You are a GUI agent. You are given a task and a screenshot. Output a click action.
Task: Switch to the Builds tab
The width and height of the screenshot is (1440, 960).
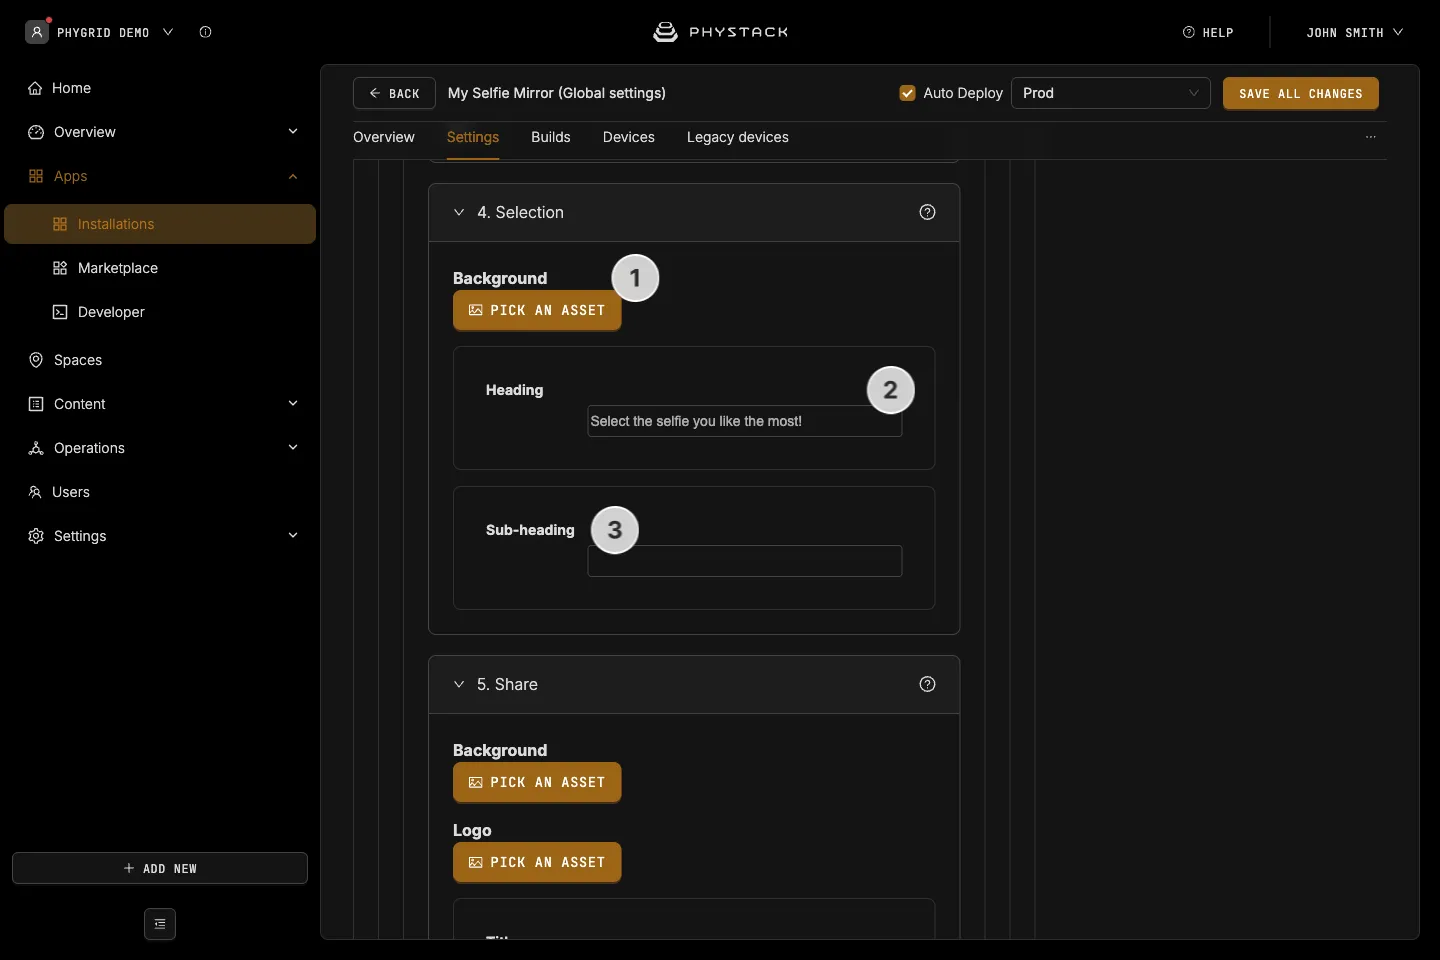551,137
